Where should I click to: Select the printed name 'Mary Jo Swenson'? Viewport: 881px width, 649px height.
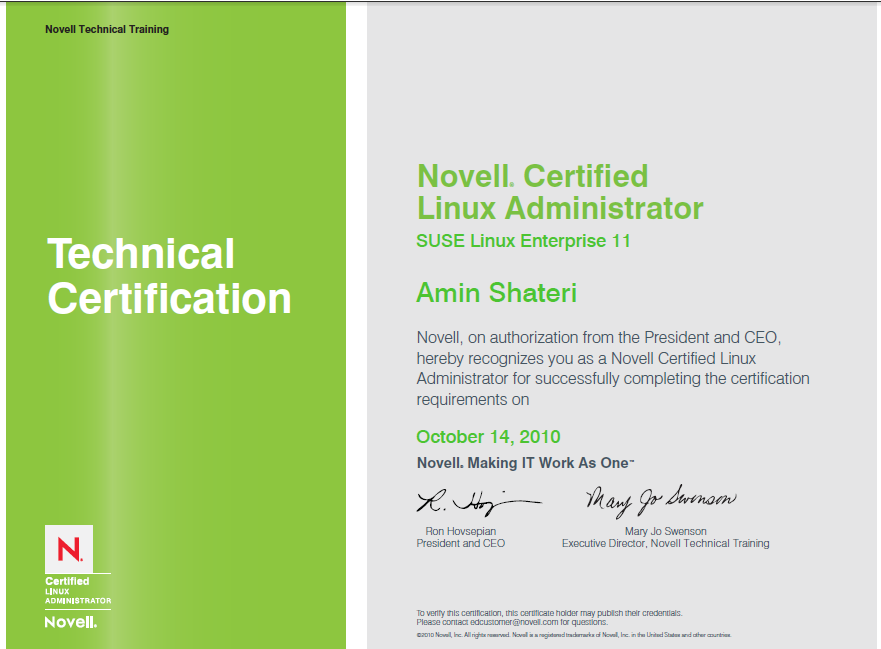(666, 531)
